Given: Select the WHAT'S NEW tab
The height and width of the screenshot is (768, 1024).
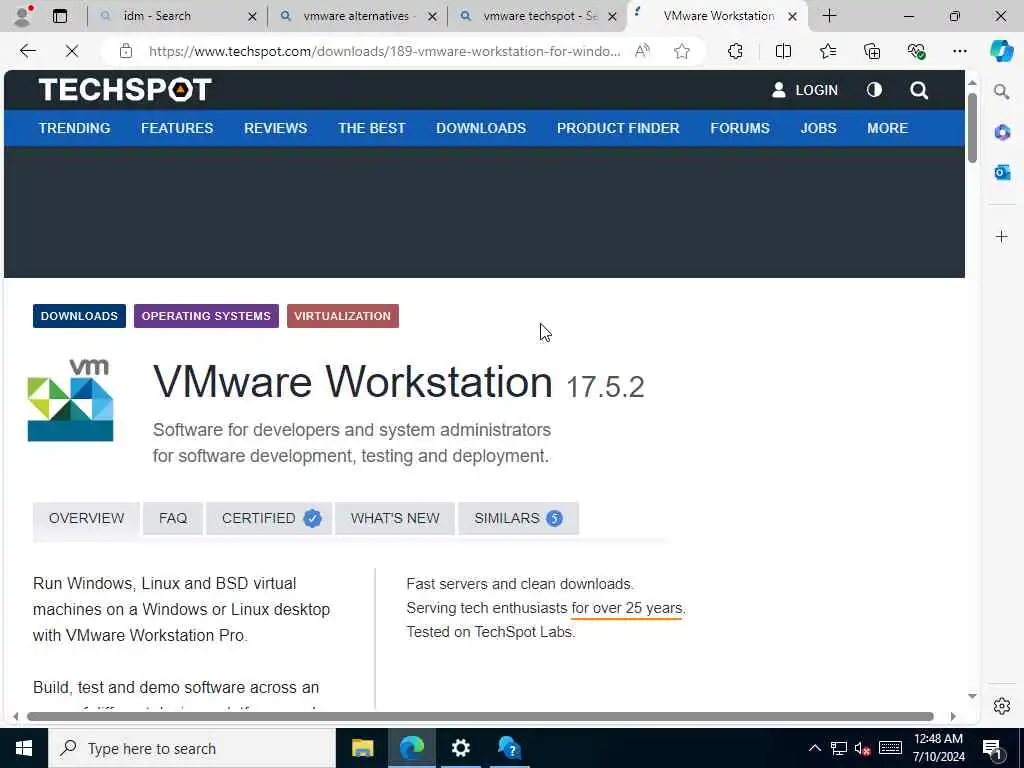Looking at the screenshot, I should (x=395, y=519).
